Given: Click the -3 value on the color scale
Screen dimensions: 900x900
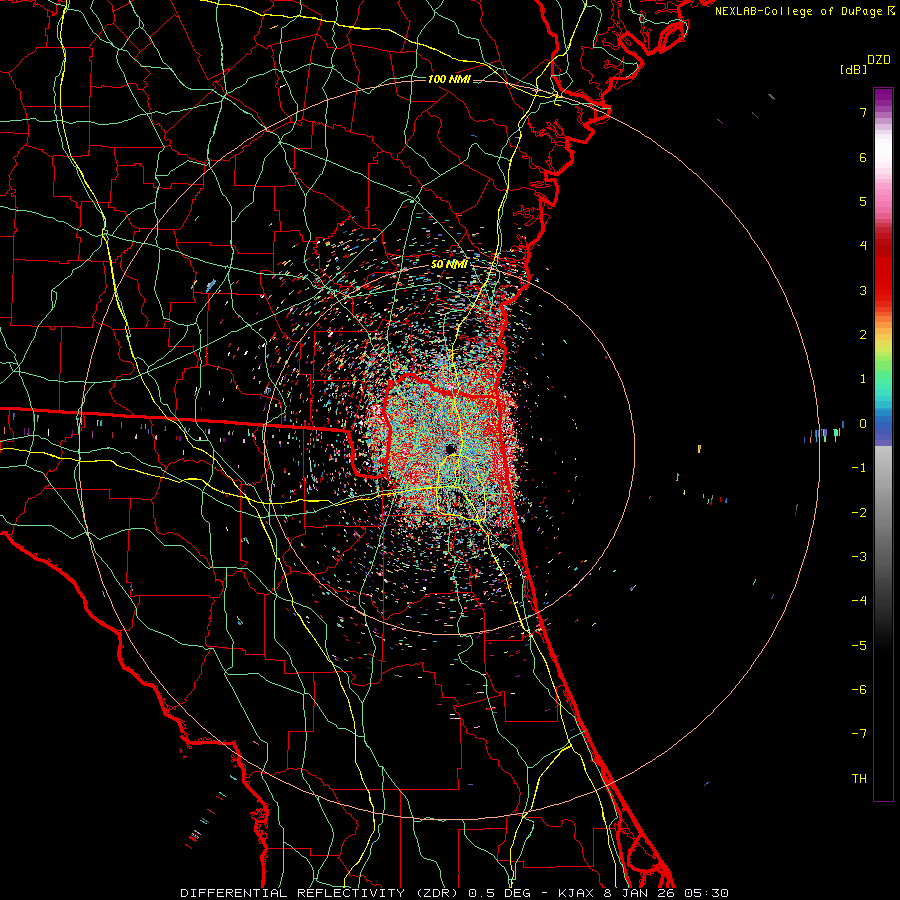Looking at the screenshot, I should point(859,557).
